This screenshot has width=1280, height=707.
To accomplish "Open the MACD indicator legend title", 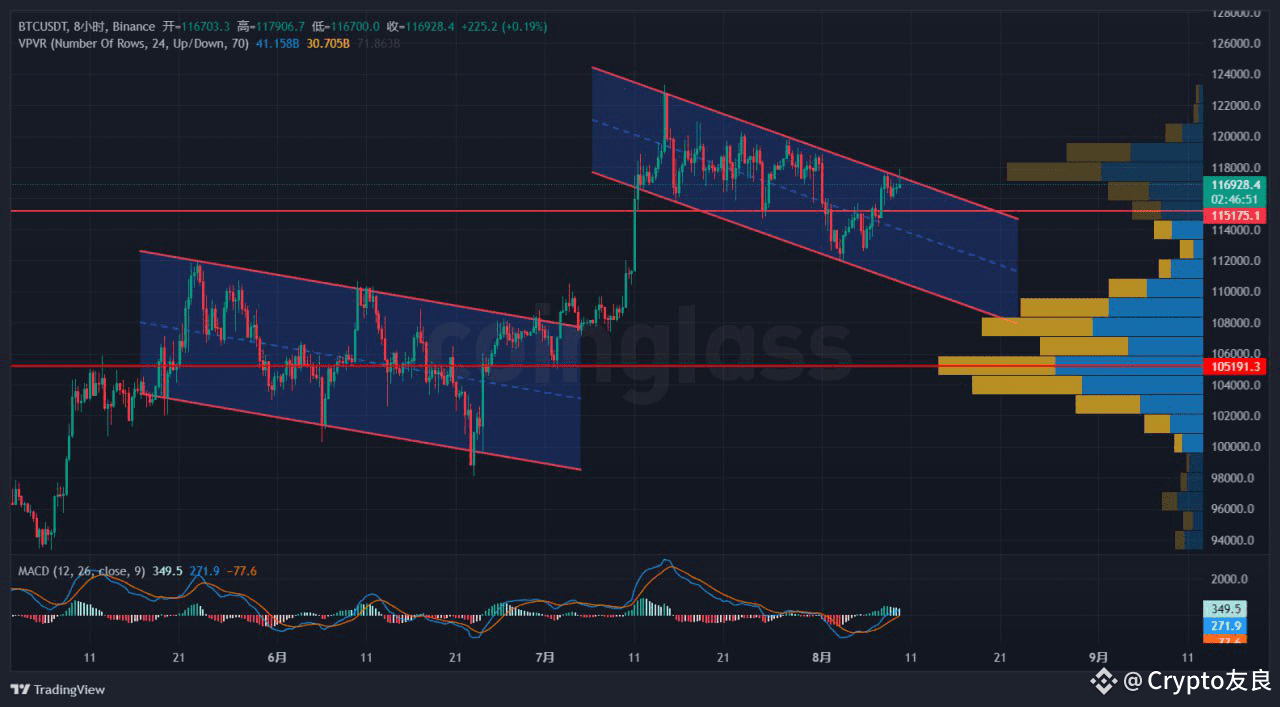I will (x=82, y=571).
